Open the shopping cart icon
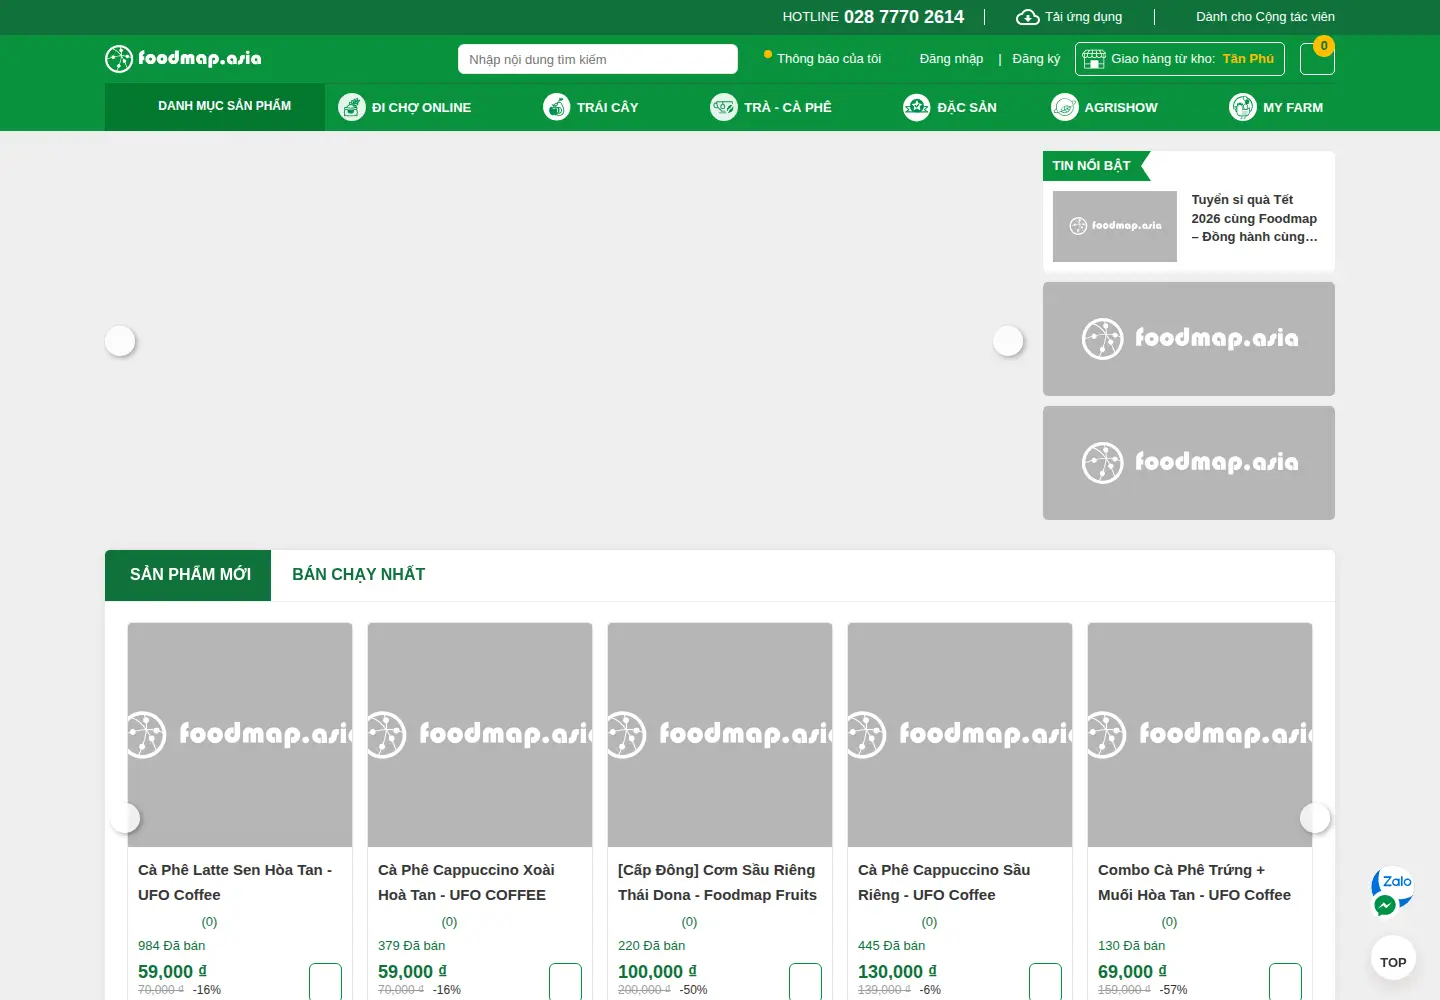Image resolution: width=1440 pixels, height=1000 pixels. point(1317,58)
